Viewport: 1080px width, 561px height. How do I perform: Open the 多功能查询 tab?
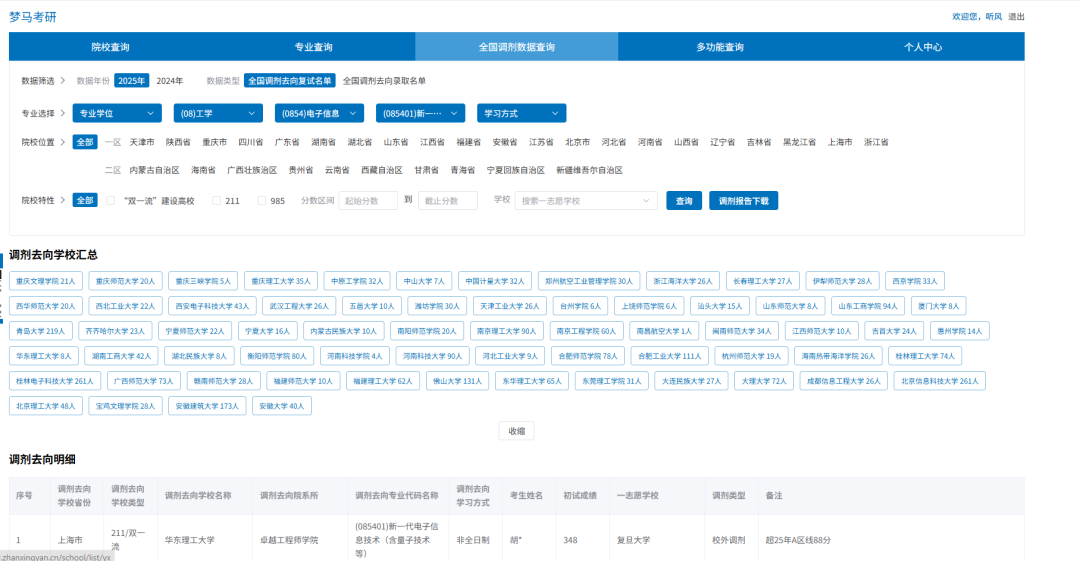coord(720,47)
